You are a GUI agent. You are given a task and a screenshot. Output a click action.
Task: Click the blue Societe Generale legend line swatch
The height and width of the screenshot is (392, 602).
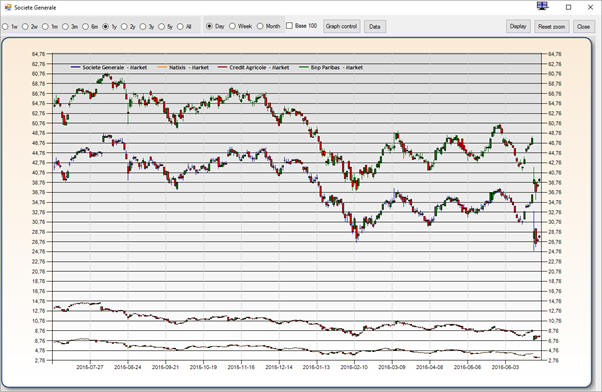coord(76,68)
